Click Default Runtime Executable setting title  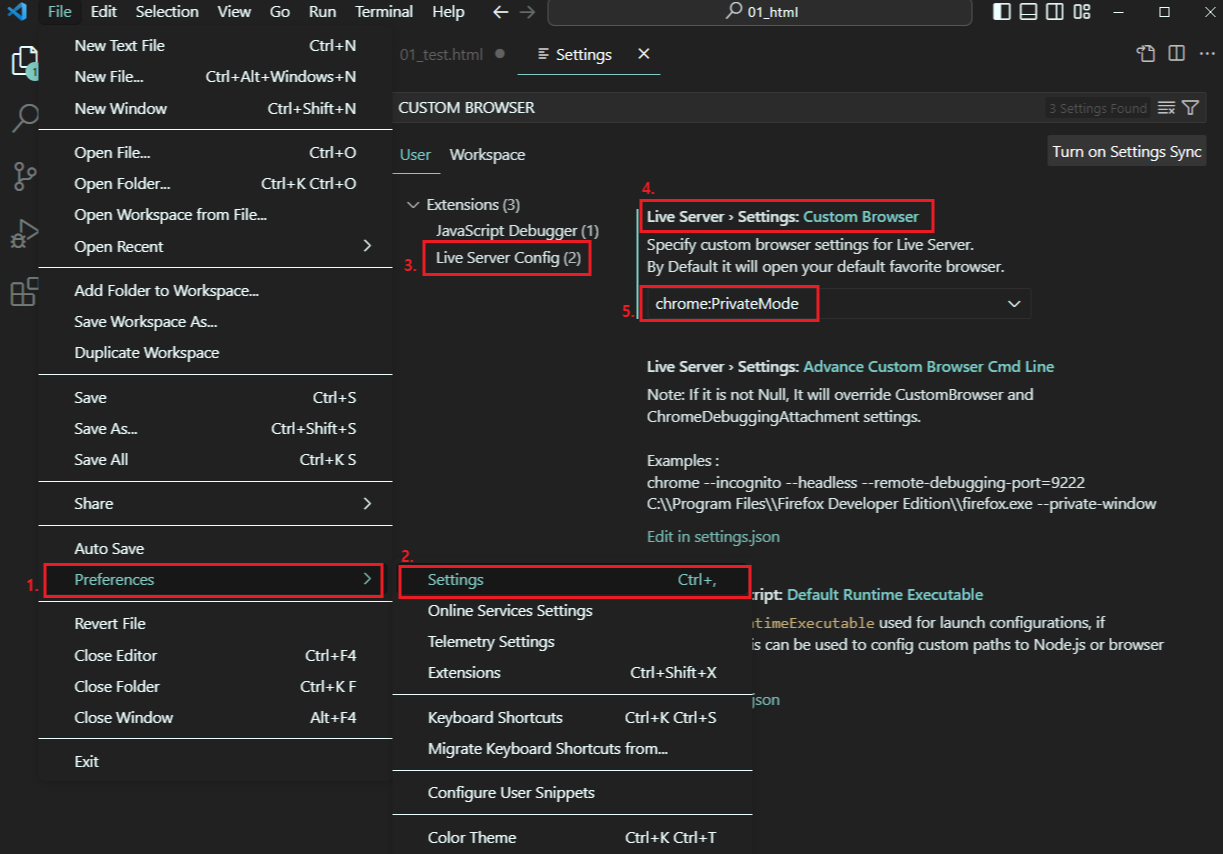point(885,595)
